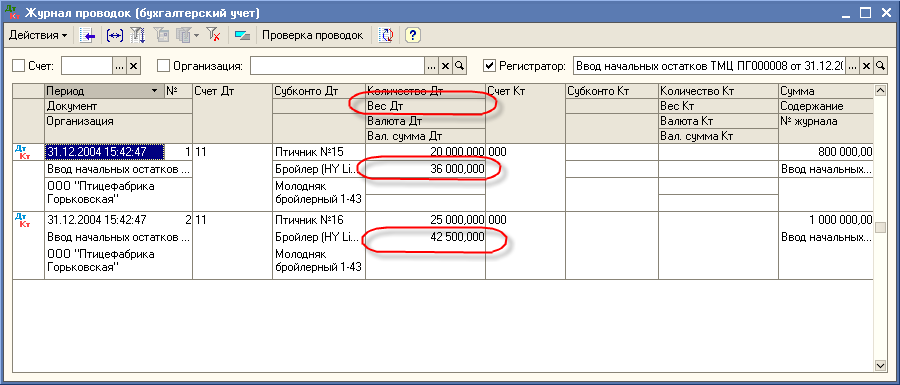Click scrollbar up arrow in the table

pyautogui.click(x=880, y=90)
